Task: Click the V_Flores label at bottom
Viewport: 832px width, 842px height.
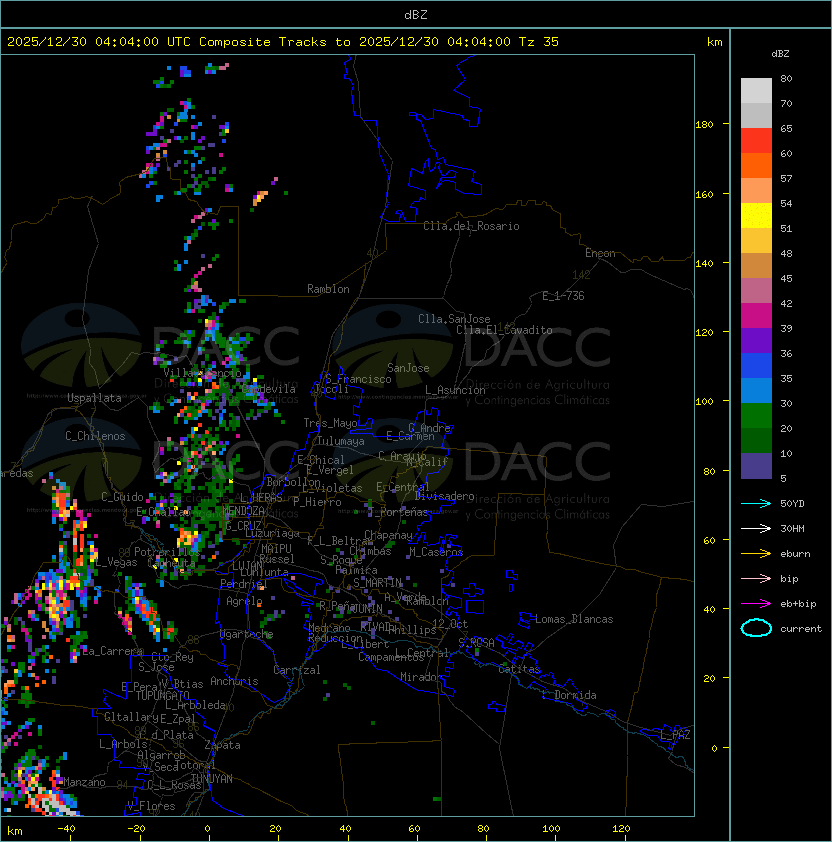Action: coord(151,806)
